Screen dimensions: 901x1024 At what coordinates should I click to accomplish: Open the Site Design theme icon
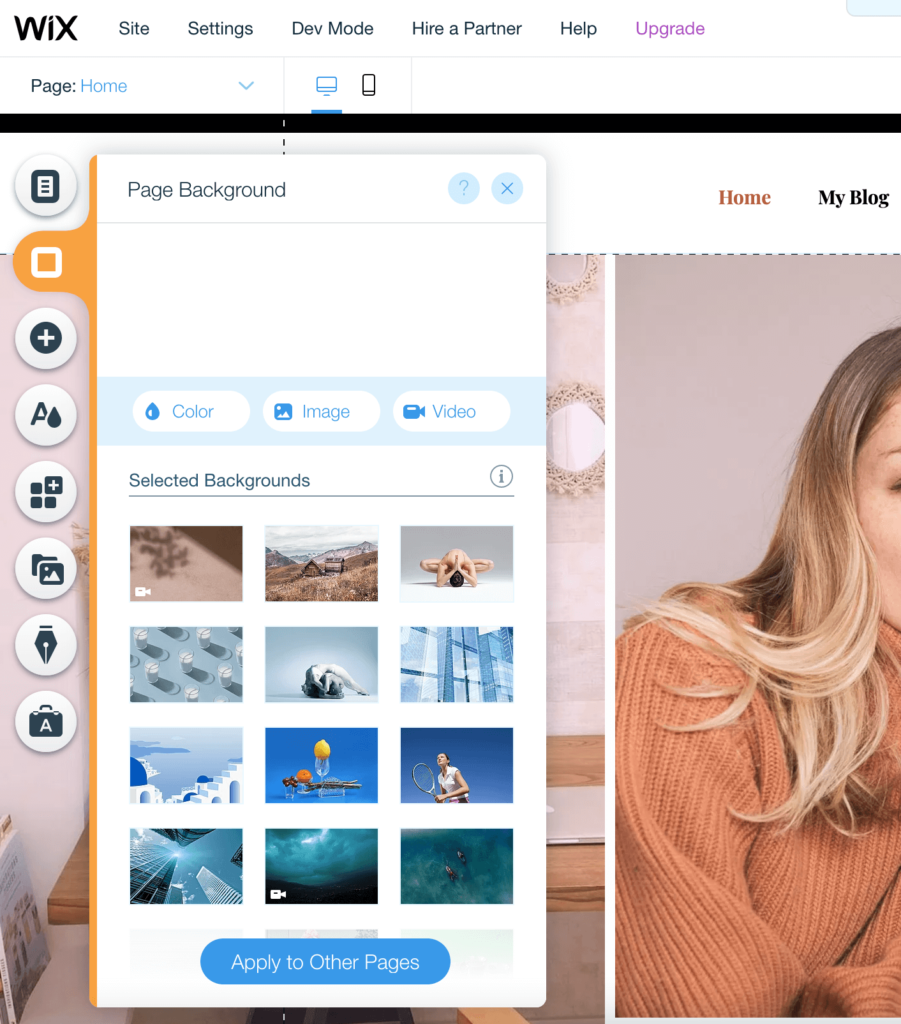(x=46, y=415)
